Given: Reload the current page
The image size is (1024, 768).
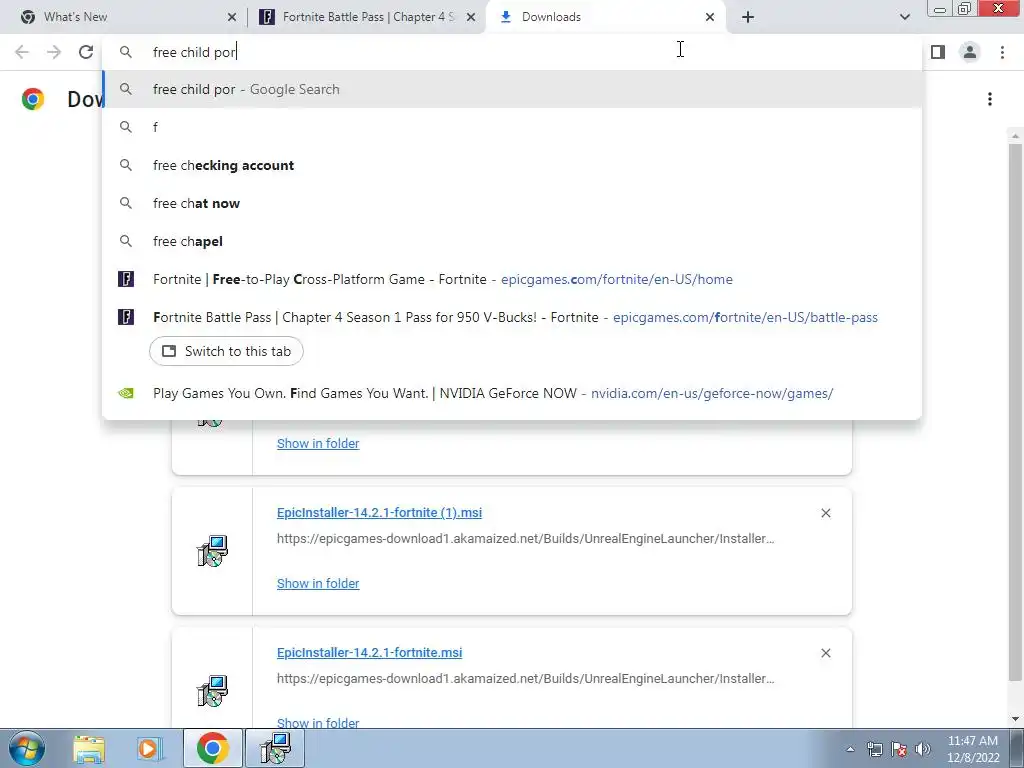Looking at the screenshot, I should point(86,52).
